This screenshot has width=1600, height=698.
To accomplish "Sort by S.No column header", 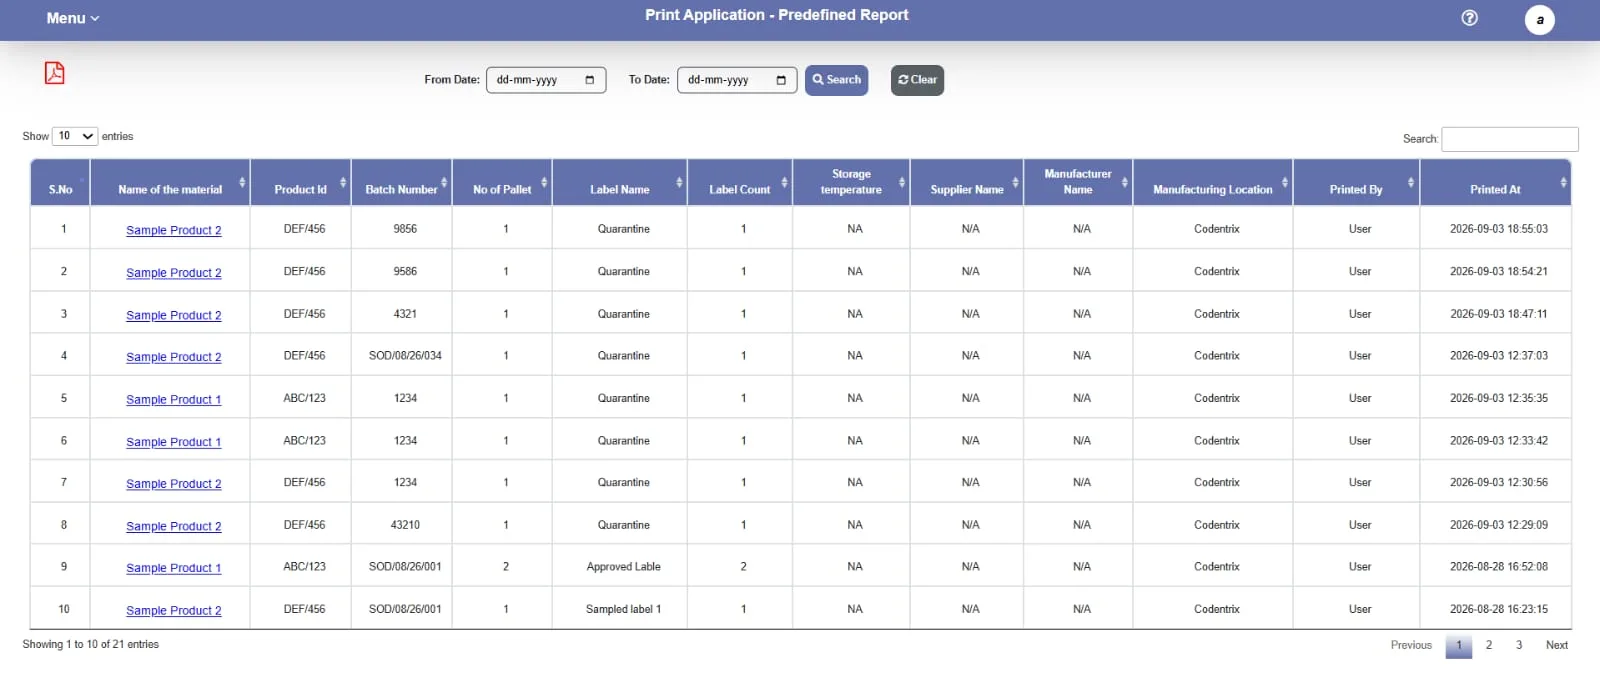I will [60, 183].
